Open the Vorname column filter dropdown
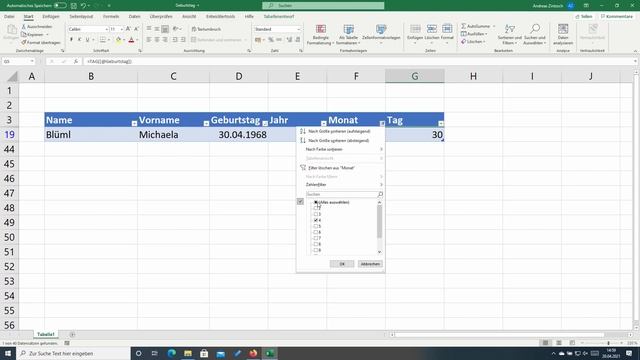This screenshot has height=360, width=640. pyautogui.click(x=206, y=123)
